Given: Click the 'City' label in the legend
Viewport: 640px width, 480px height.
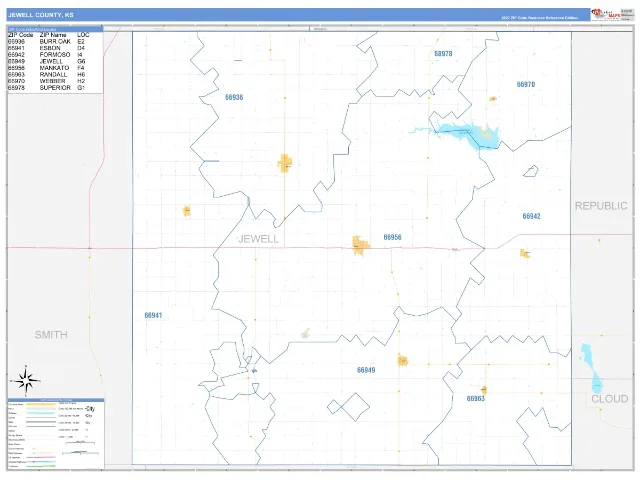Looking at the screenshot, I should point(91,409).
